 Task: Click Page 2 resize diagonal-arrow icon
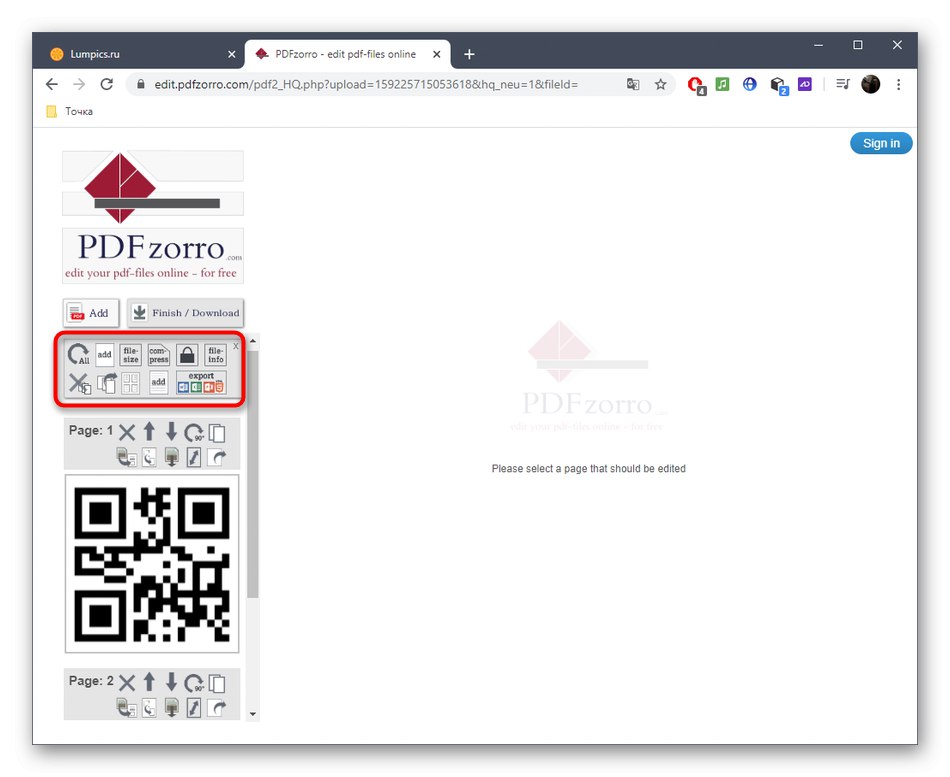(x=194, y=707)
